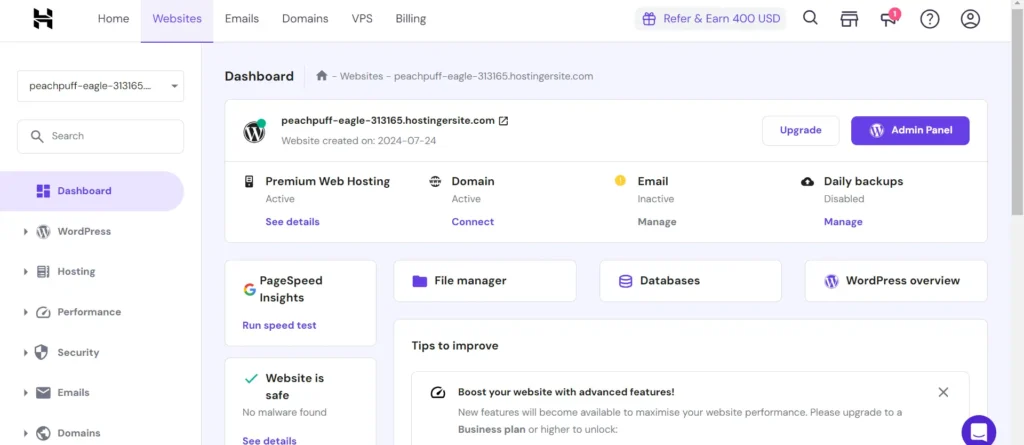Click the yellow Email warning icon
The image size is (1024, 445).
(620, 181)
